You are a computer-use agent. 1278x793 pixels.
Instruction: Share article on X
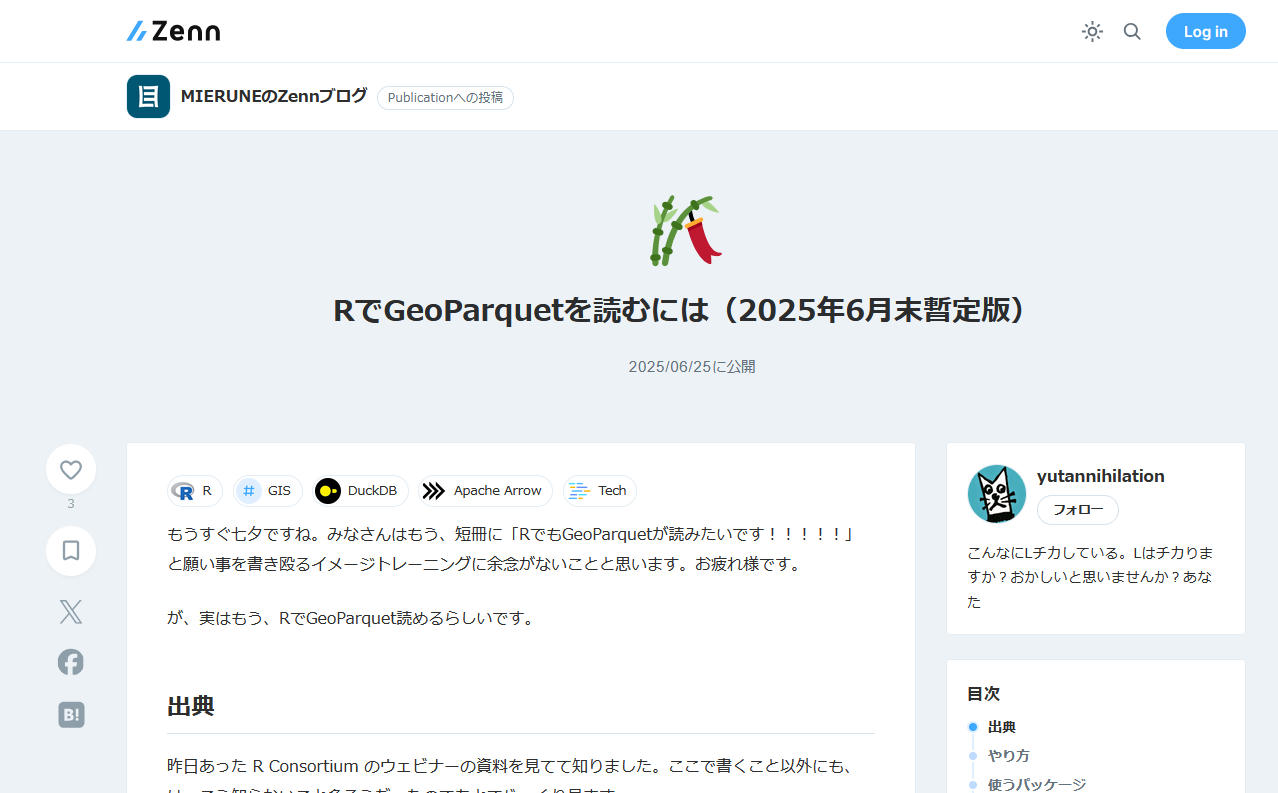(x=71, y=612)
